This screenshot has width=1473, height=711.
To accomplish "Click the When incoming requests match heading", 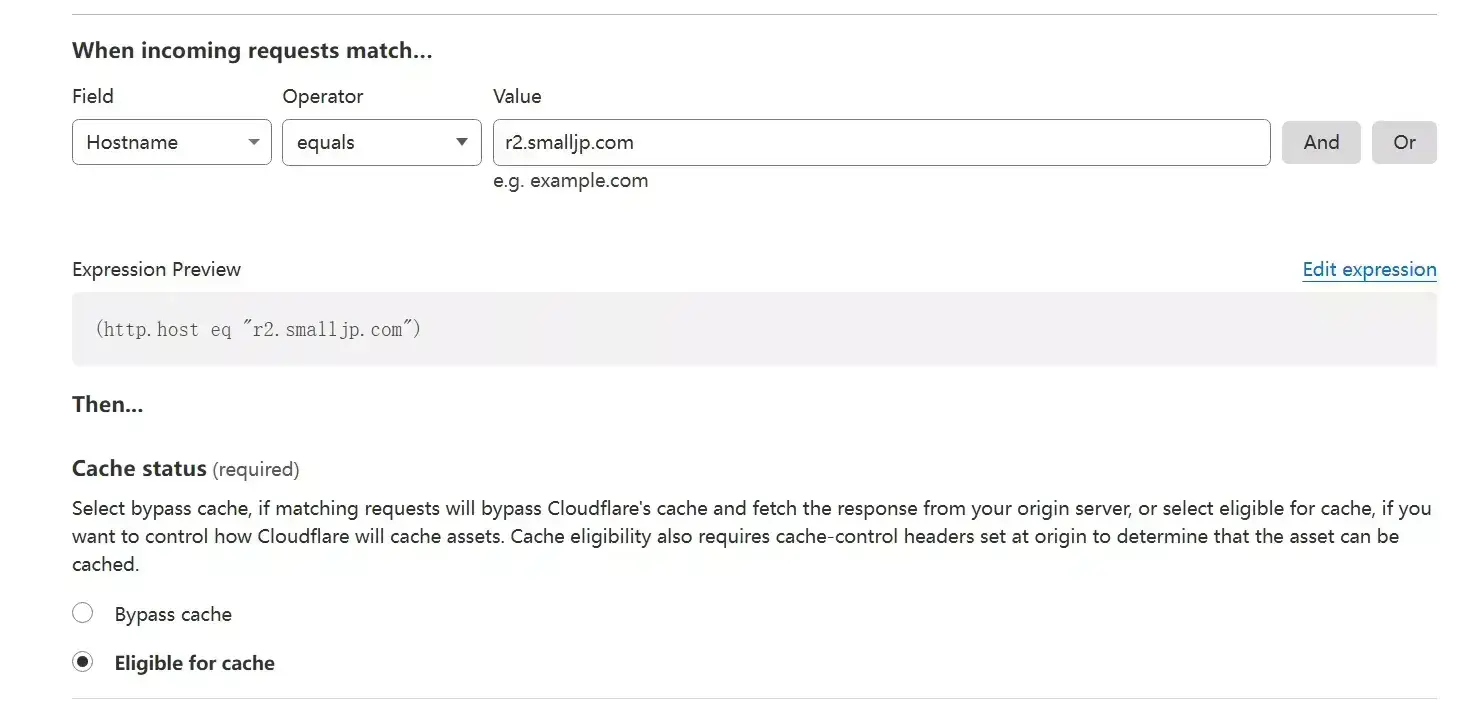I will click(x=252, y=51).
